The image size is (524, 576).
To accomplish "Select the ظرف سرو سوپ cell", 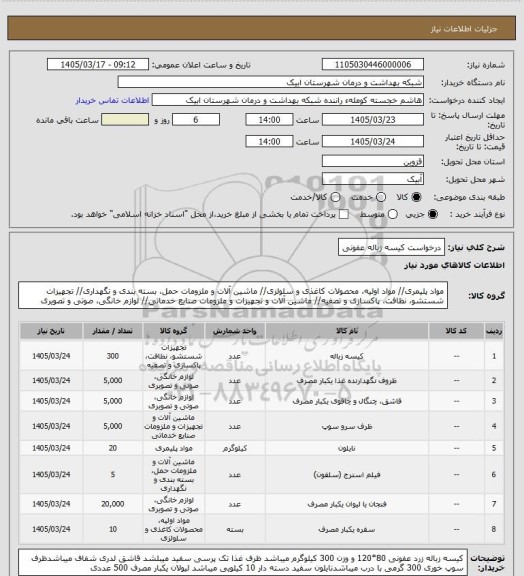I will 347,426.
